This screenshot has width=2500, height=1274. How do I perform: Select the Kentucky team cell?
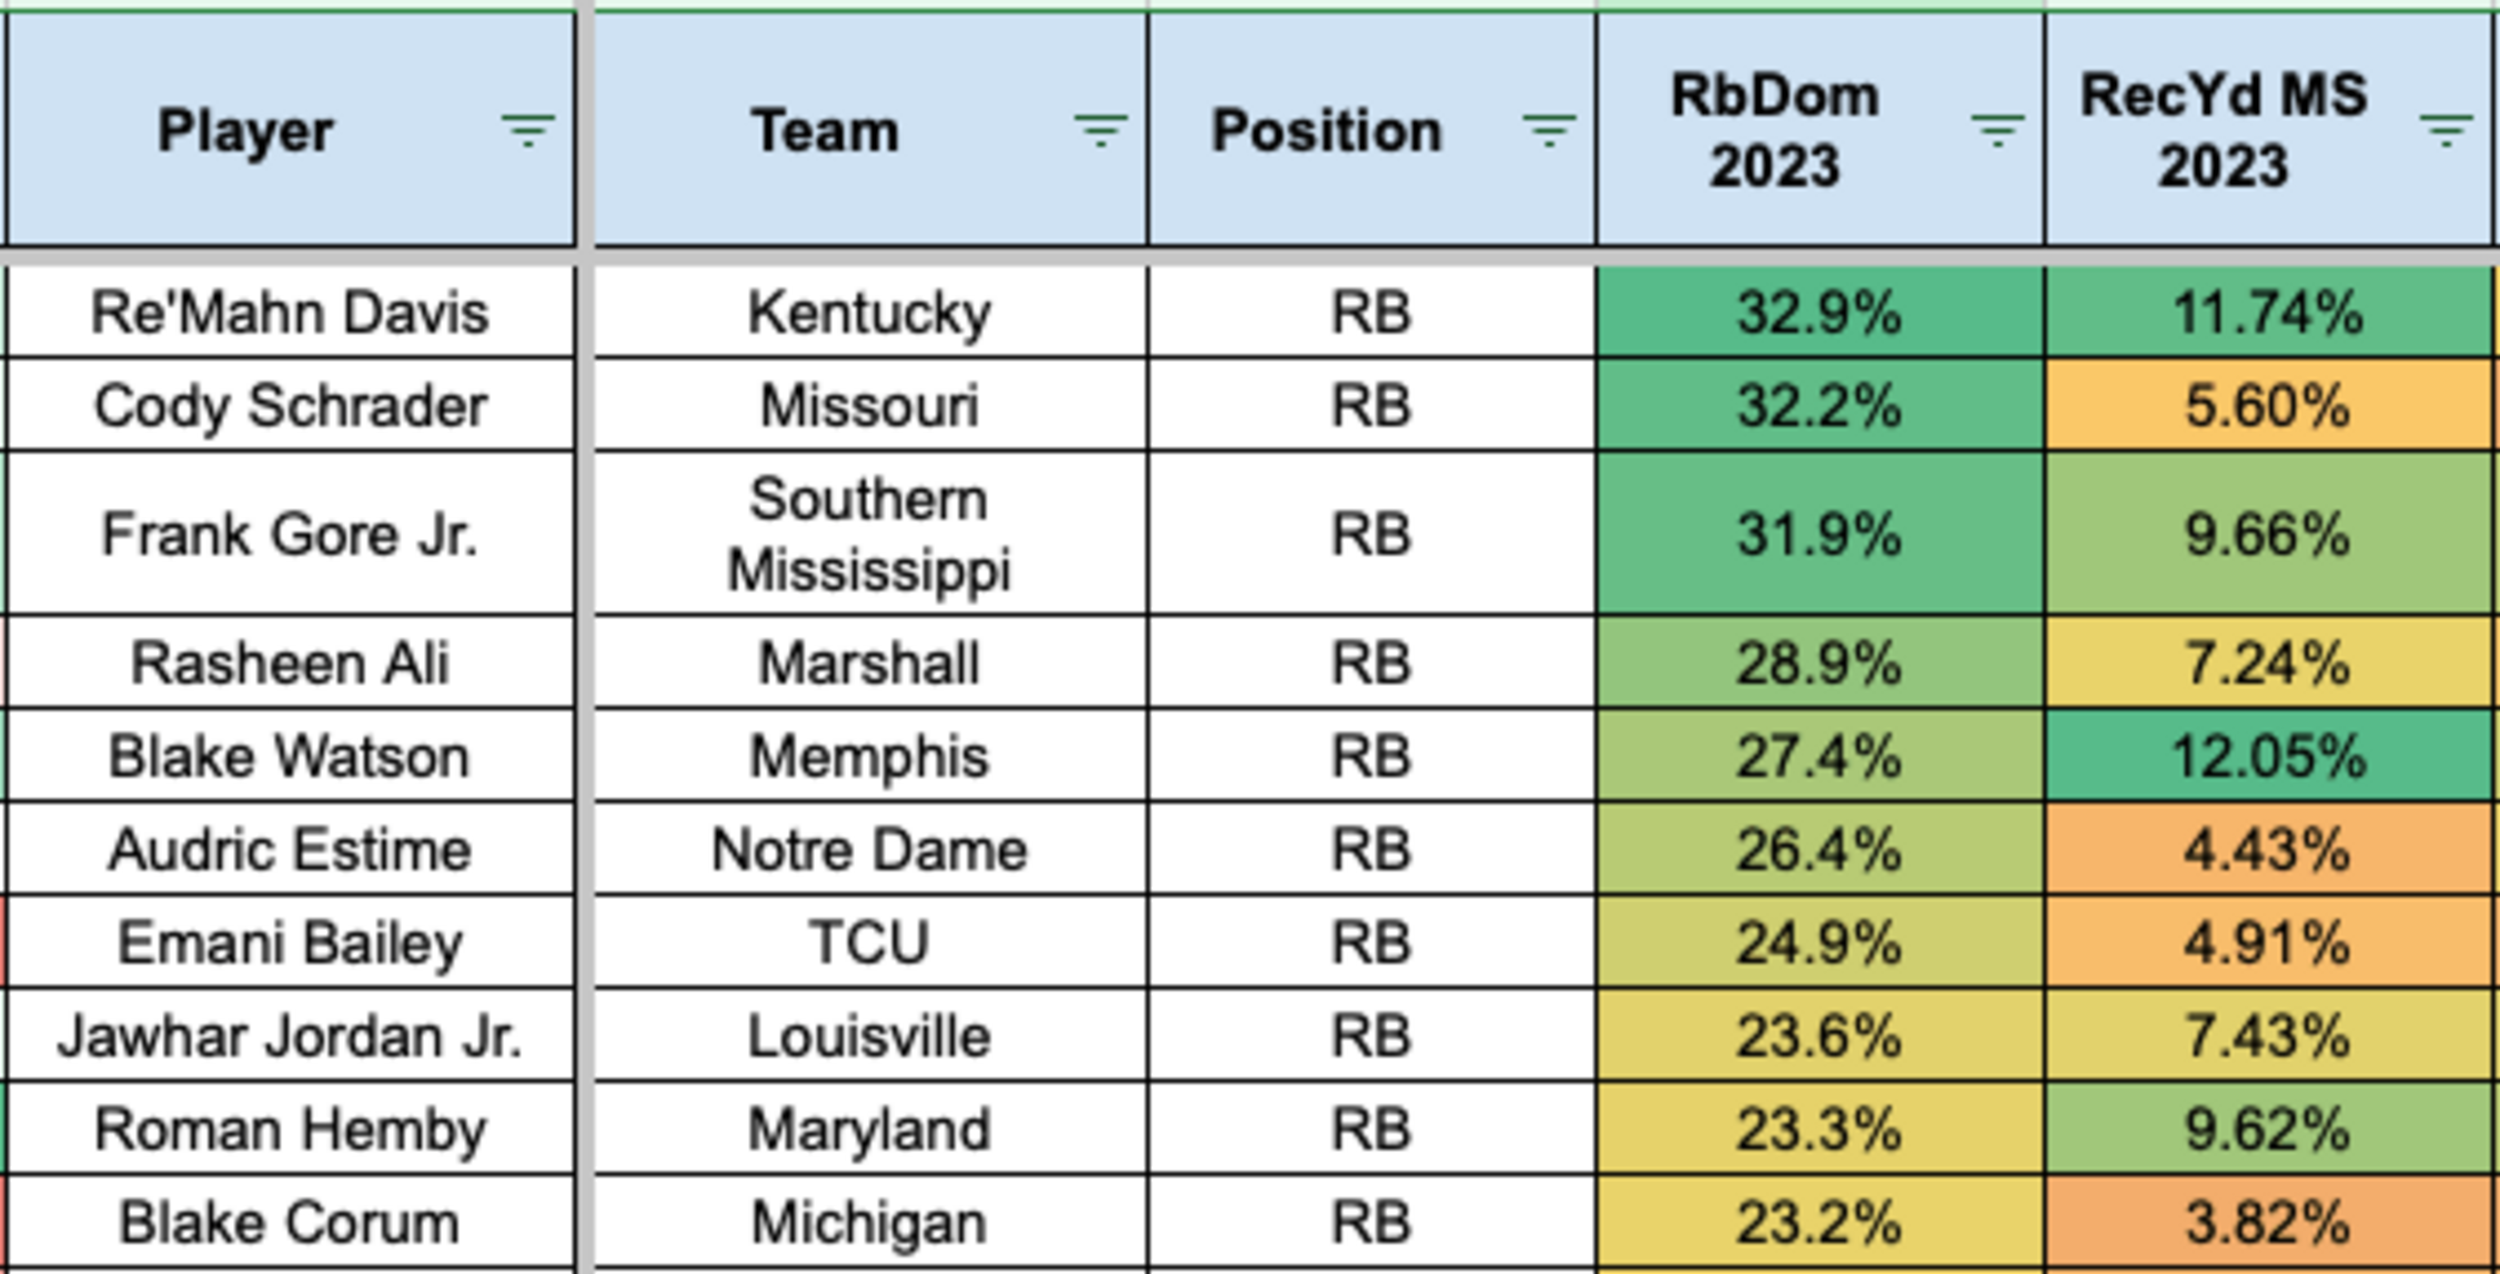tap(869, 312)
